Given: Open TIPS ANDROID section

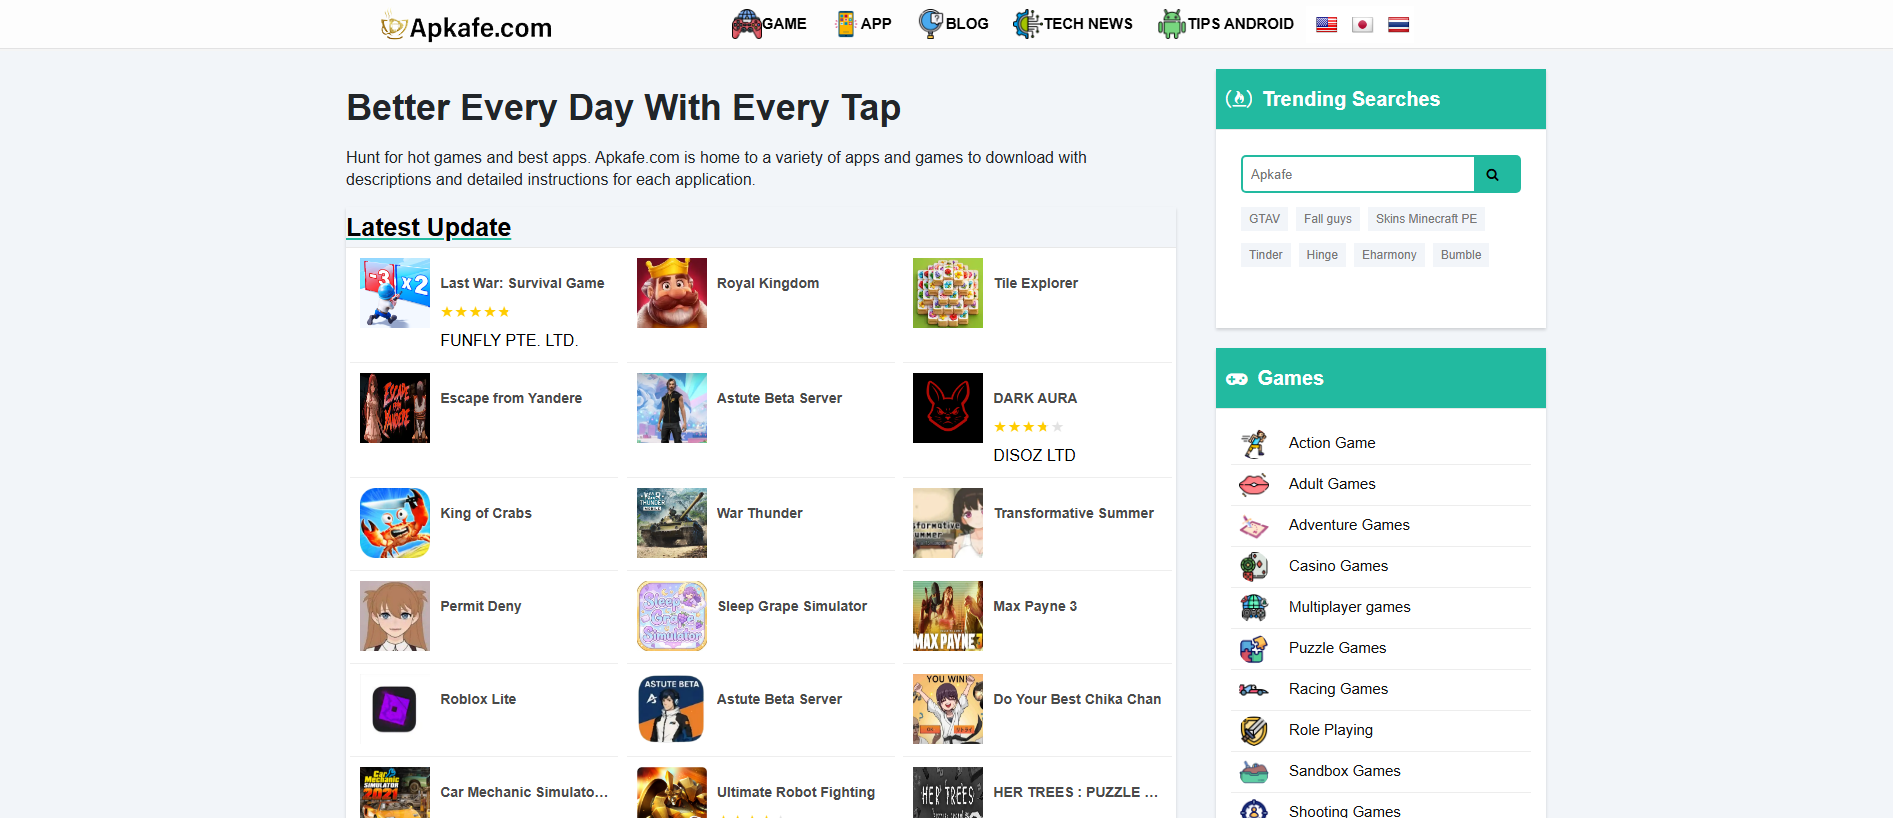Looking at the screenshot, I should [1225, 24].
